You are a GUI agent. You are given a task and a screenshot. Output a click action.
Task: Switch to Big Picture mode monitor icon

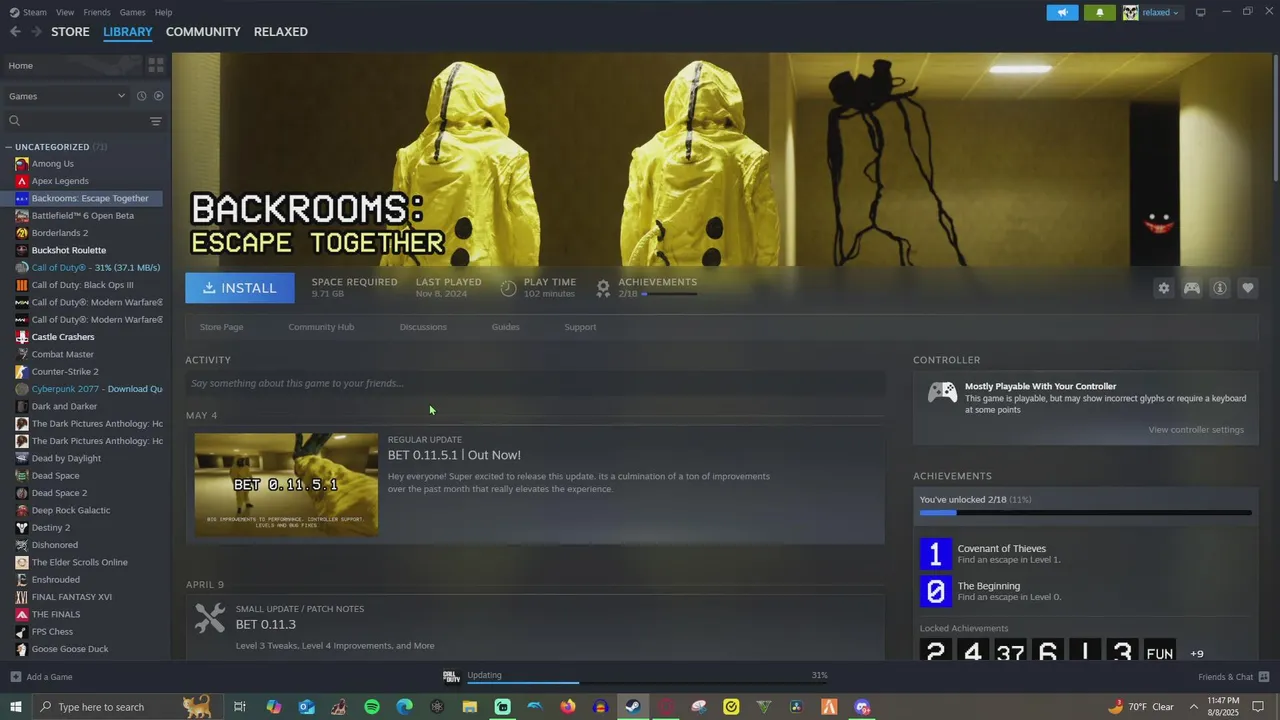coord(1201,12)
